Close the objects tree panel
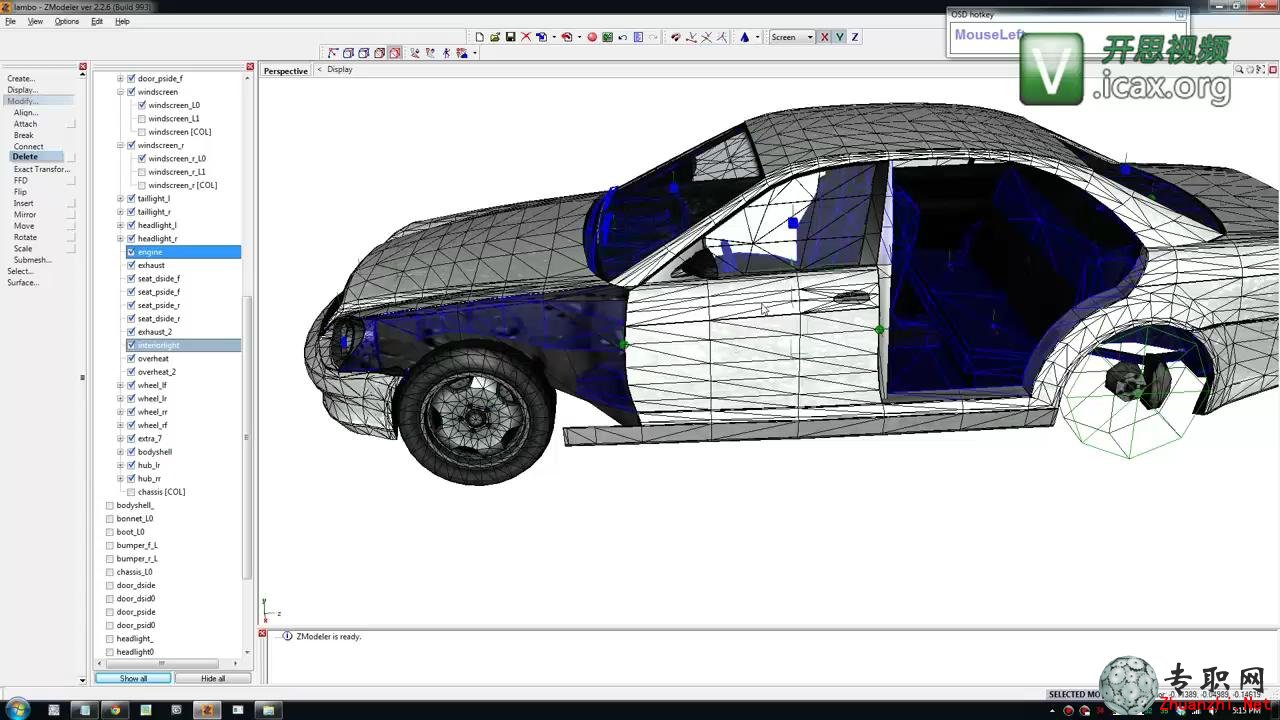Viewport: 1280px width, 720px height. coord(250,67)
